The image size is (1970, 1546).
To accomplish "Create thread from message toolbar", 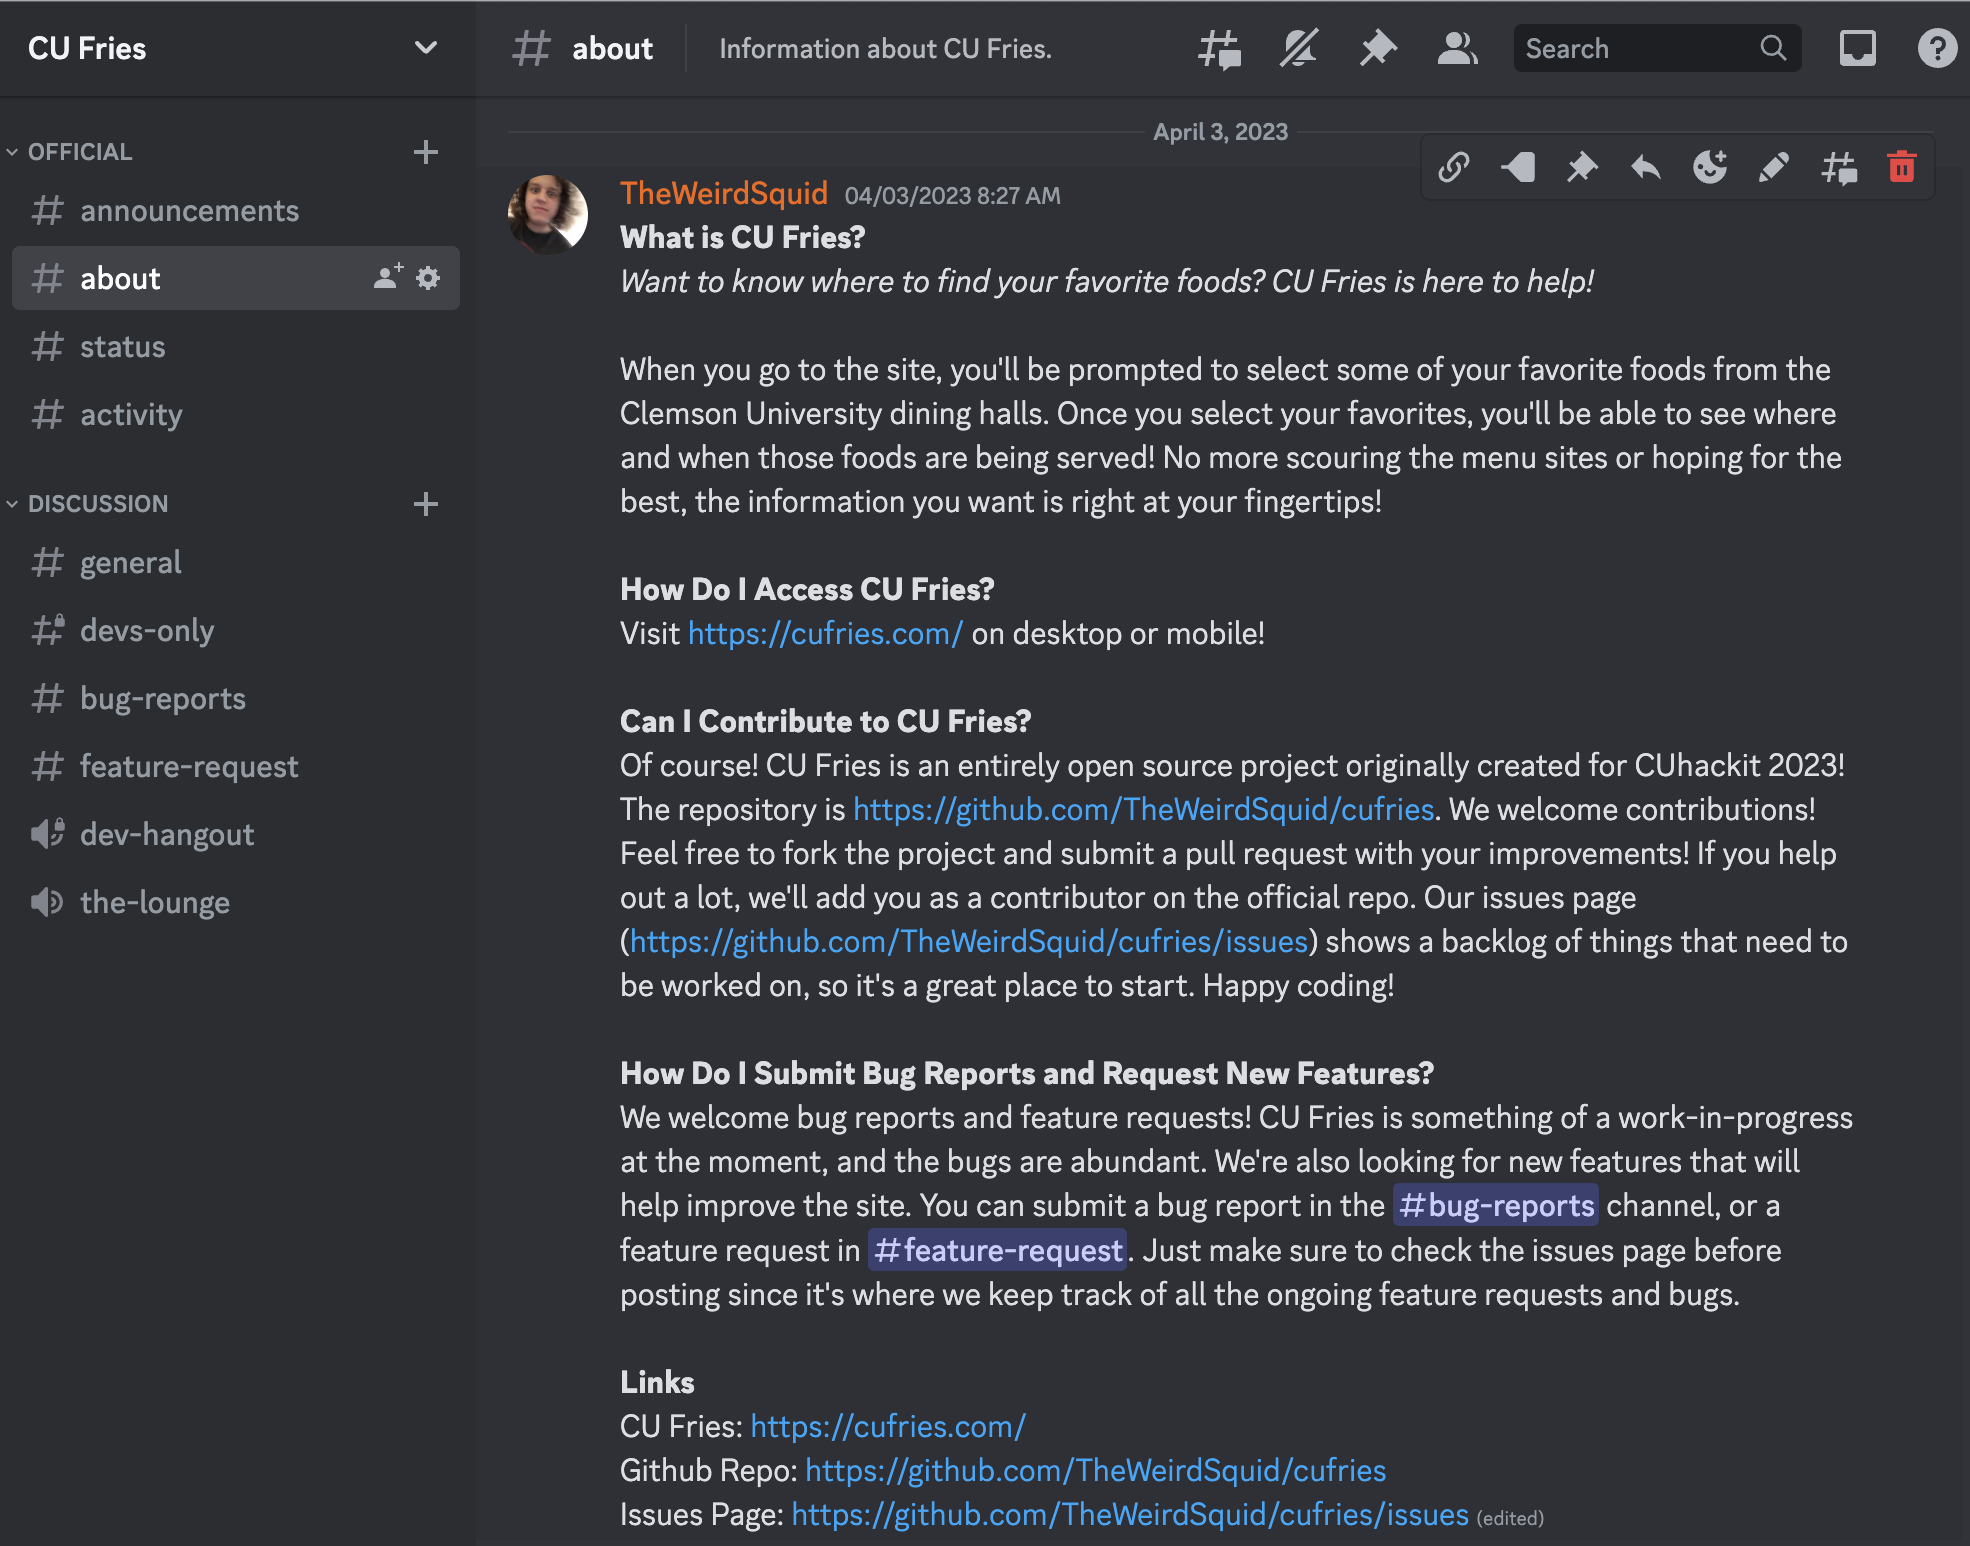I will pos(1838,167).
